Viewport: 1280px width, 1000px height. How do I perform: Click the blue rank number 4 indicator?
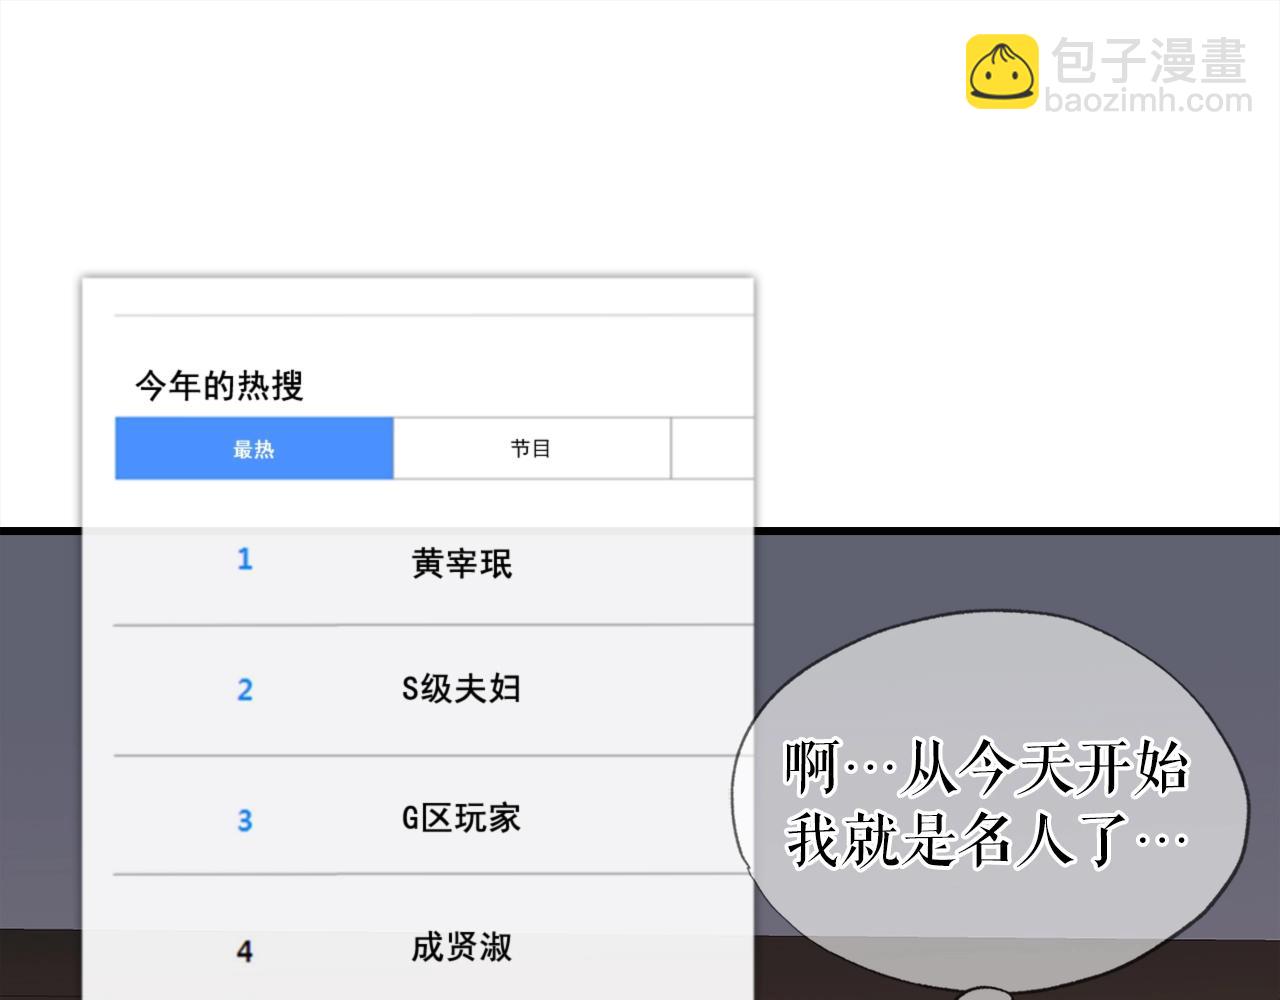[244, 952]
